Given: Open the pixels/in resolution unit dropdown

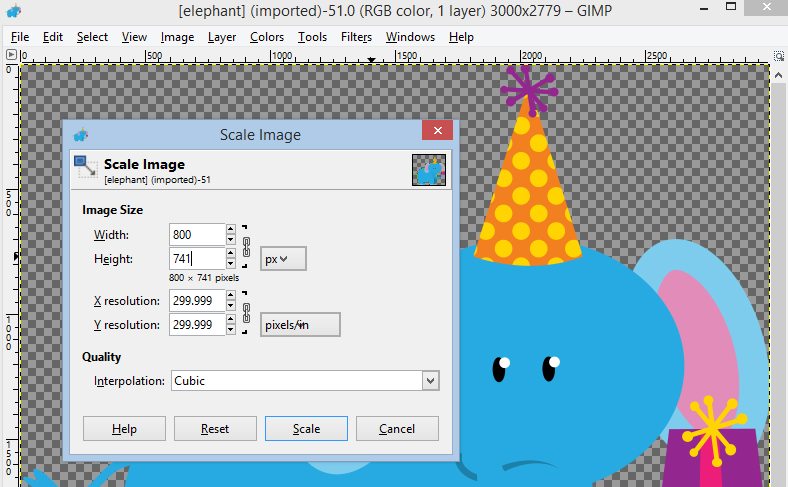Looking at the screenshot, I should point(300,325).
